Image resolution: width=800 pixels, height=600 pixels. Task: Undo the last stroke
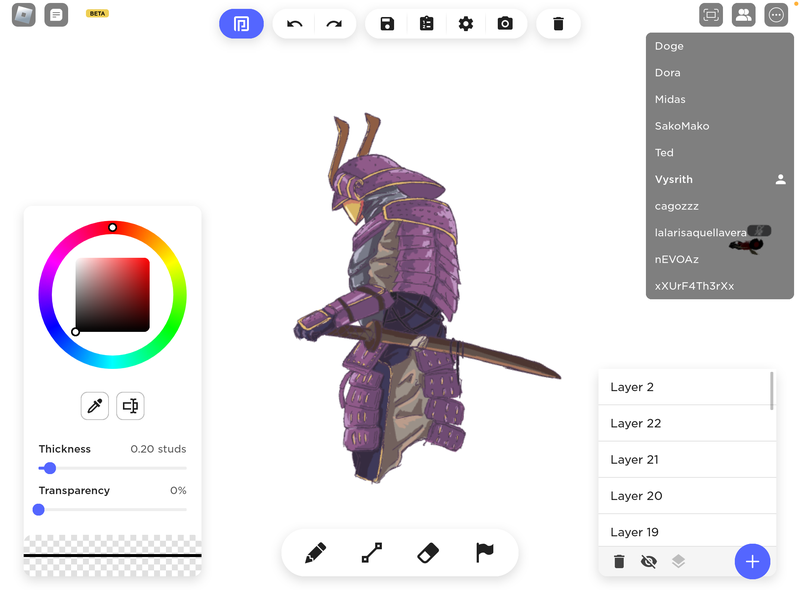(294, 24)
